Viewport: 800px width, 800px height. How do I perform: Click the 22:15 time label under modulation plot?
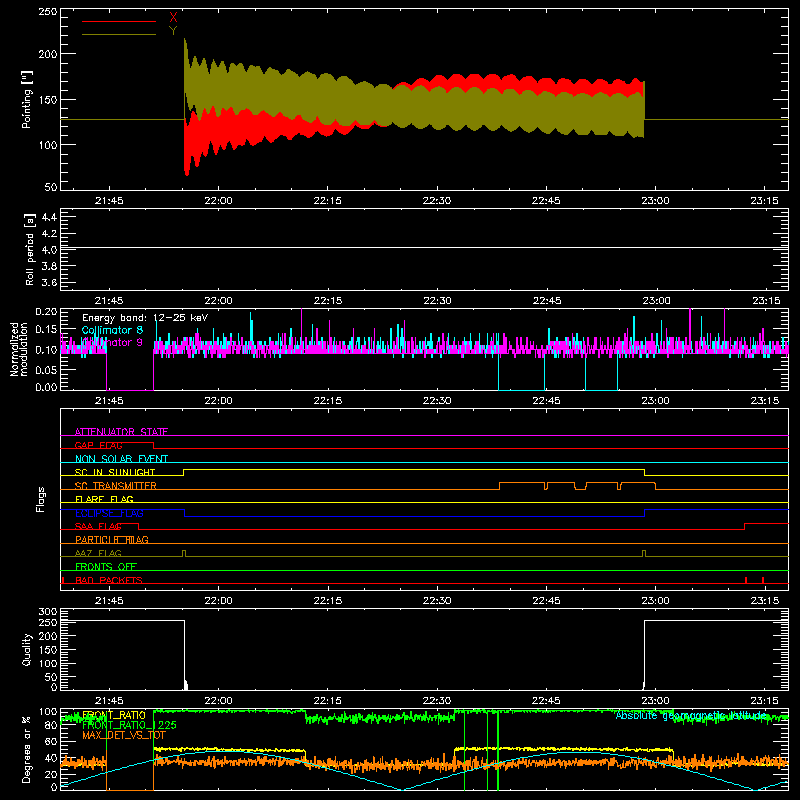click(328, 401)
